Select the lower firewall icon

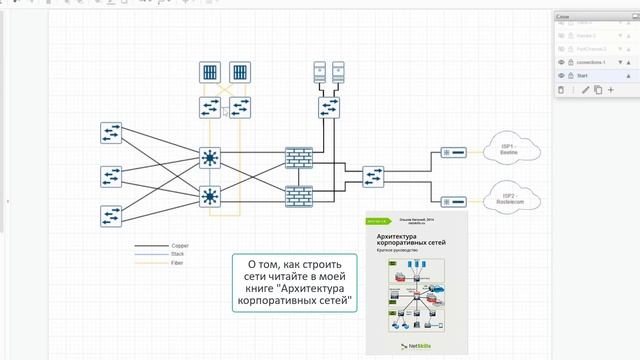pyautogui.click(x=299, y=196)
